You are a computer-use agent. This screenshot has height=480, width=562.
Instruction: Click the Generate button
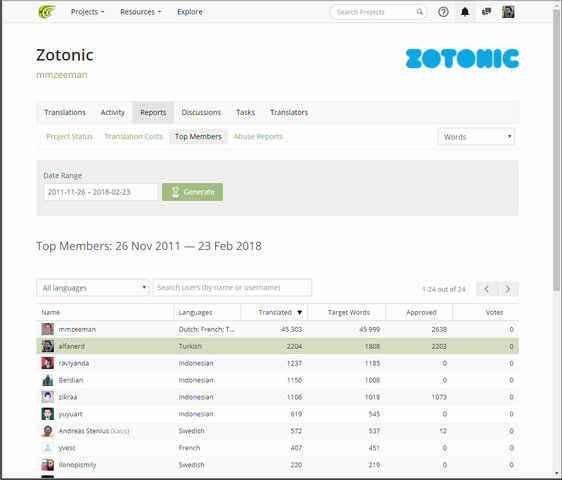192,192
